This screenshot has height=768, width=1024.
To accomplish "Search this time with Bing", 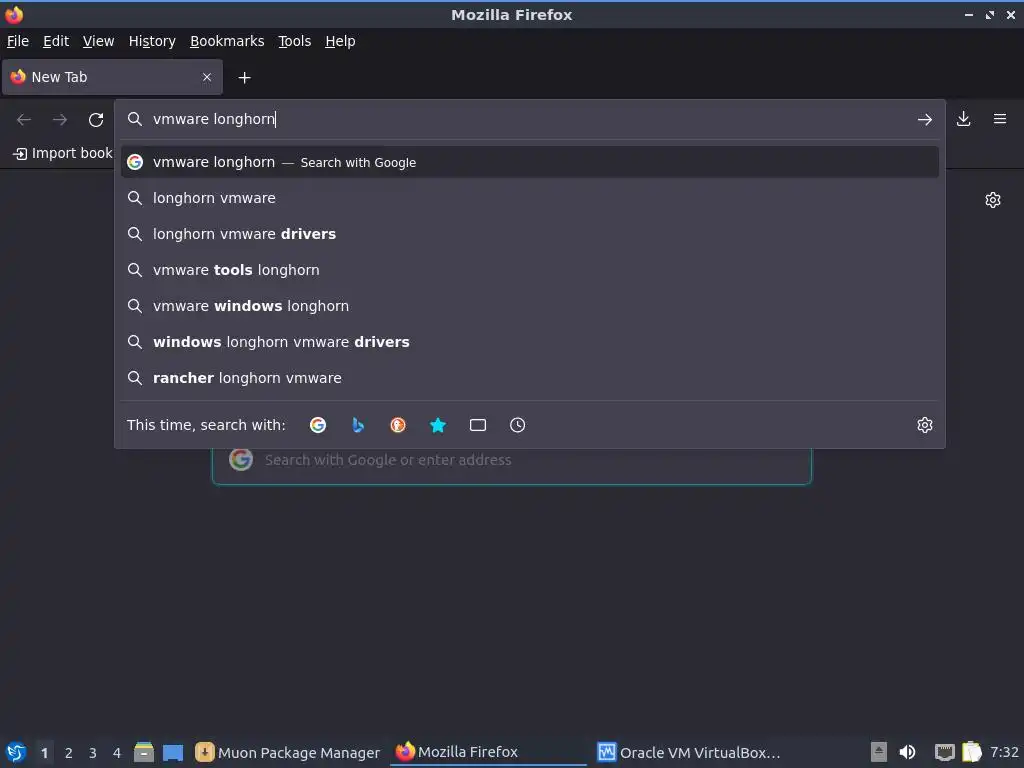I will point(358,425).
